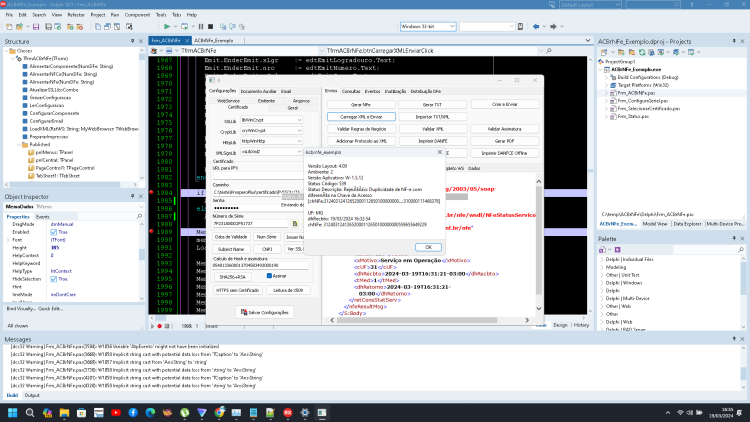The height and width of the screenshot is (422, 750).
Task: Toggle the breakpoint on line 1989
Action: [152, 232]
